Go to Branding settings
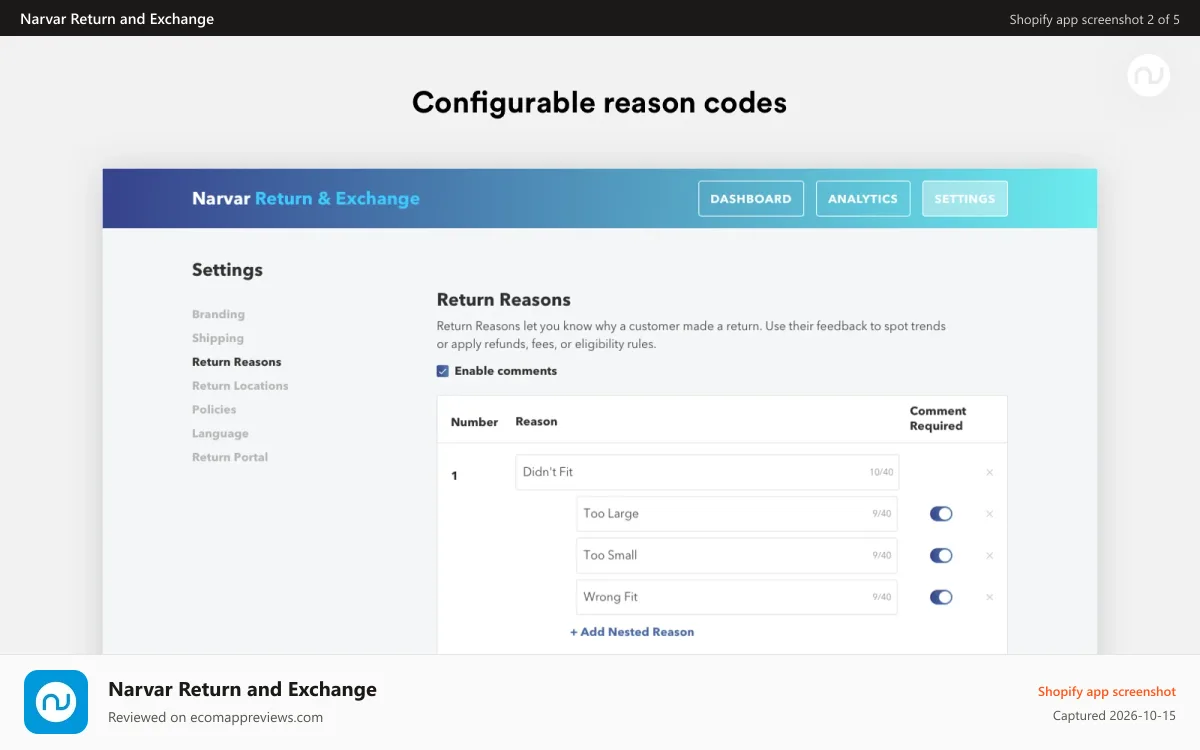The height and width of the screenshot is (750, 1200). [x=218, y=314]
